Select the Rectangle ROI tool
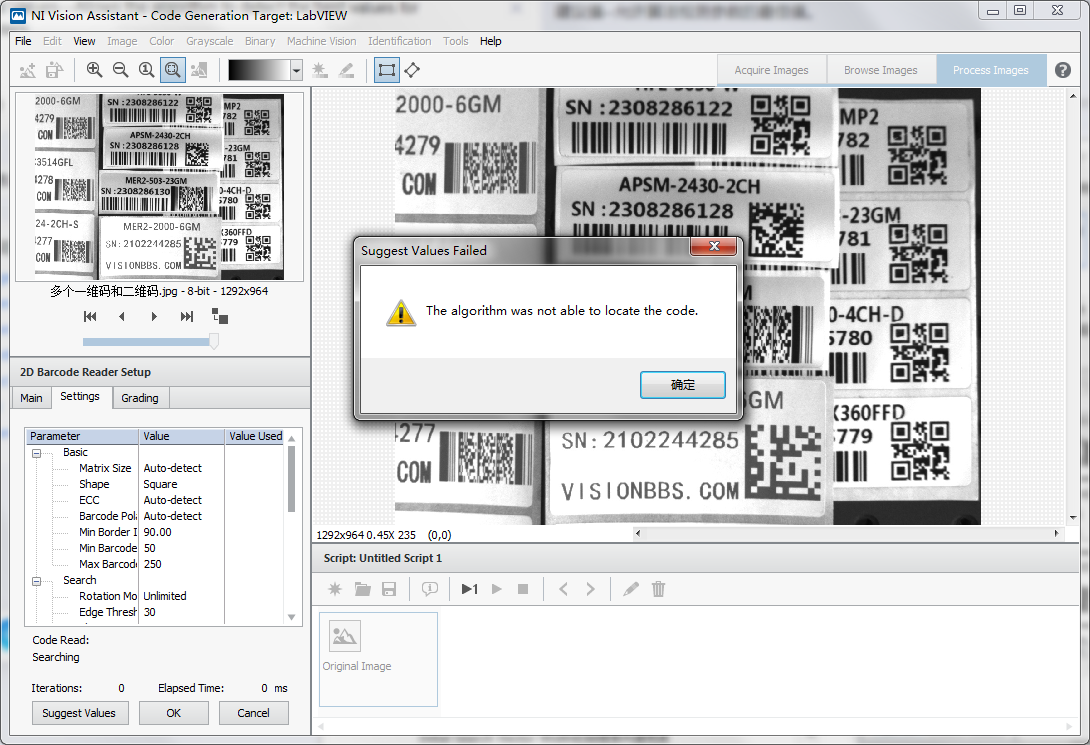 (x=387, y=69)
